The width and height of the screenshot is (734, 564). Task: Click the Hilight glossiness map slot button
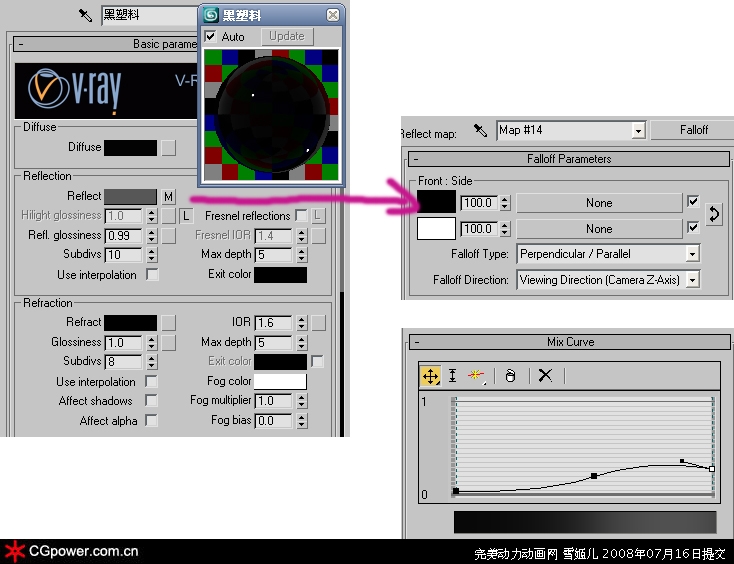pyautogui.click(x=169, y=216)
